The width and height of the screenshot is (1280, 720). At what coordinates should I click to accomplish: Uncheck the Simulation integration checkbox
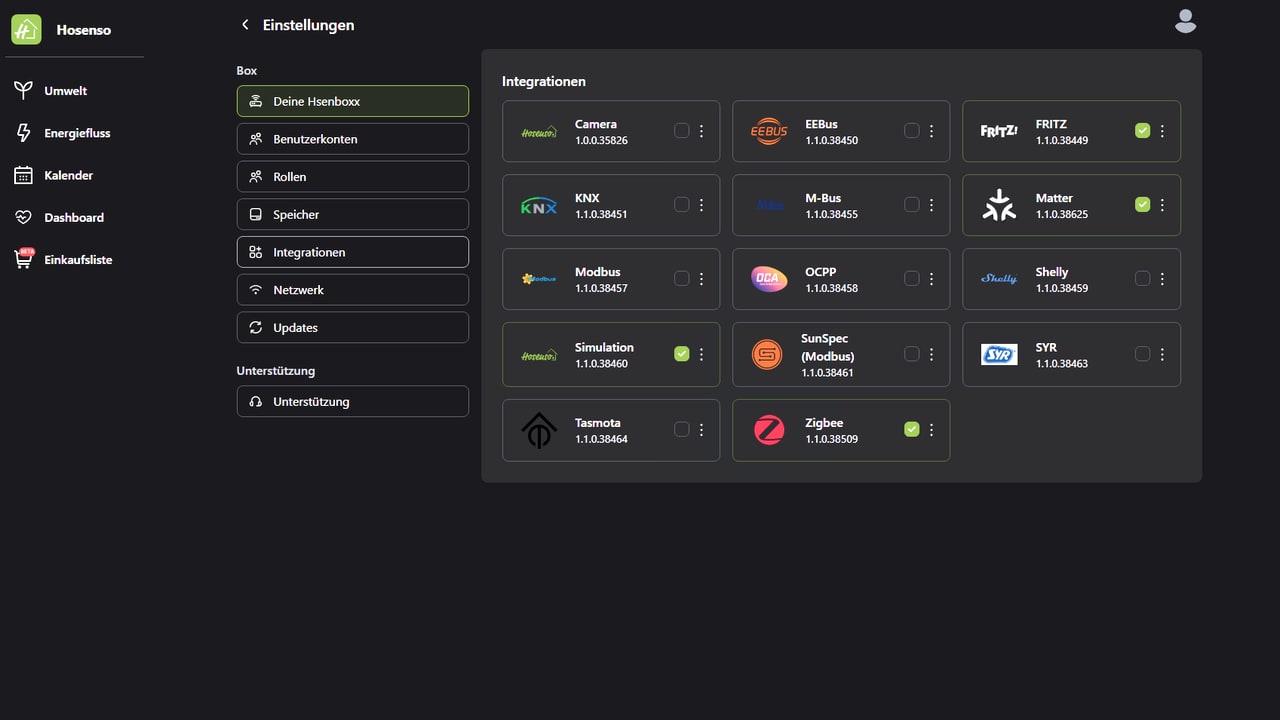[x=682, y=354]
